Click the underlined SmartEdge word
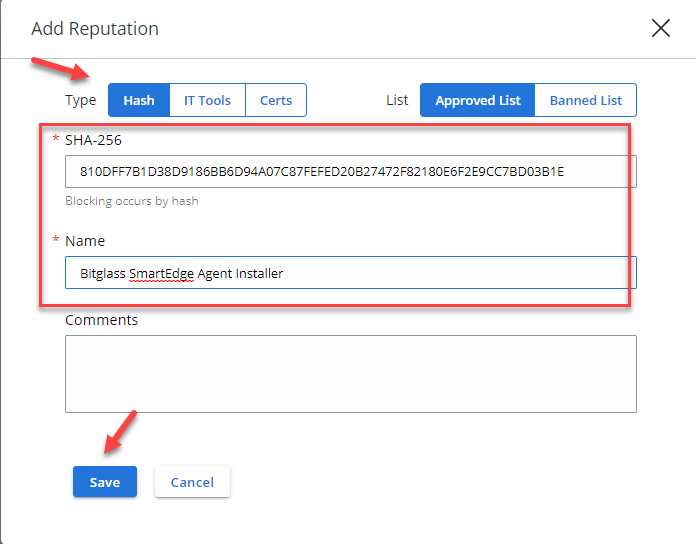Image resolution: width=696 pixels, height=544 pixels. [162, 274]
